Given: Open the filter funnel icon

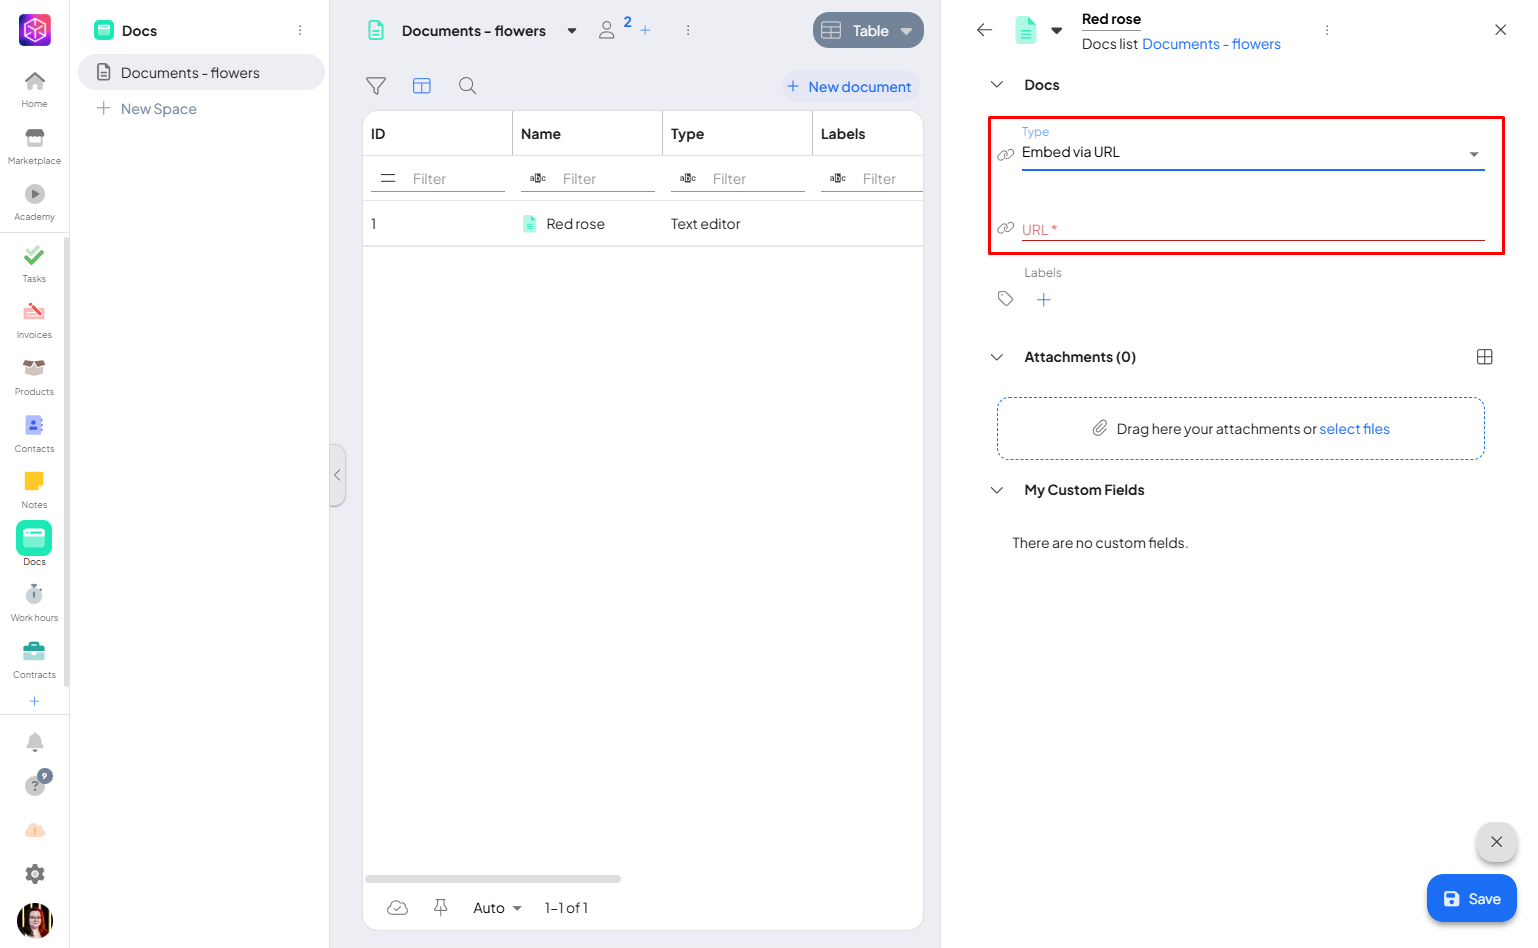Looking at the screenshot, I should click(376, 86).
